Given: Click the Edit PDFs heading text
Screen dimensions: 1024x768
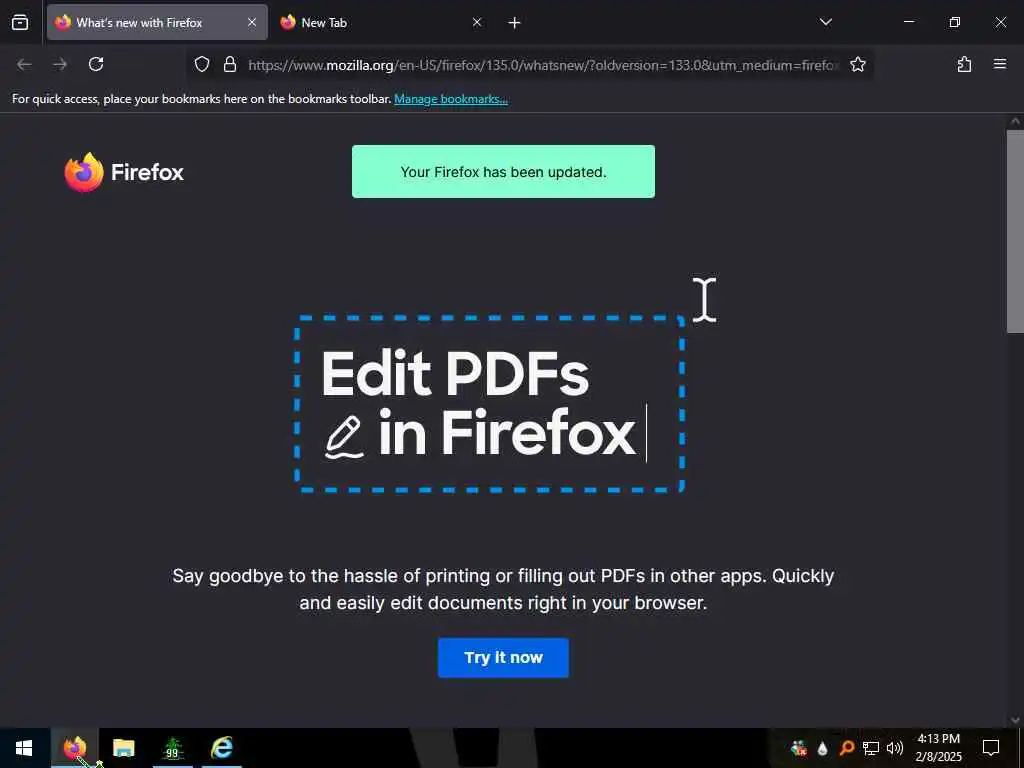Looking at the screenshot, I should [455, 373].
